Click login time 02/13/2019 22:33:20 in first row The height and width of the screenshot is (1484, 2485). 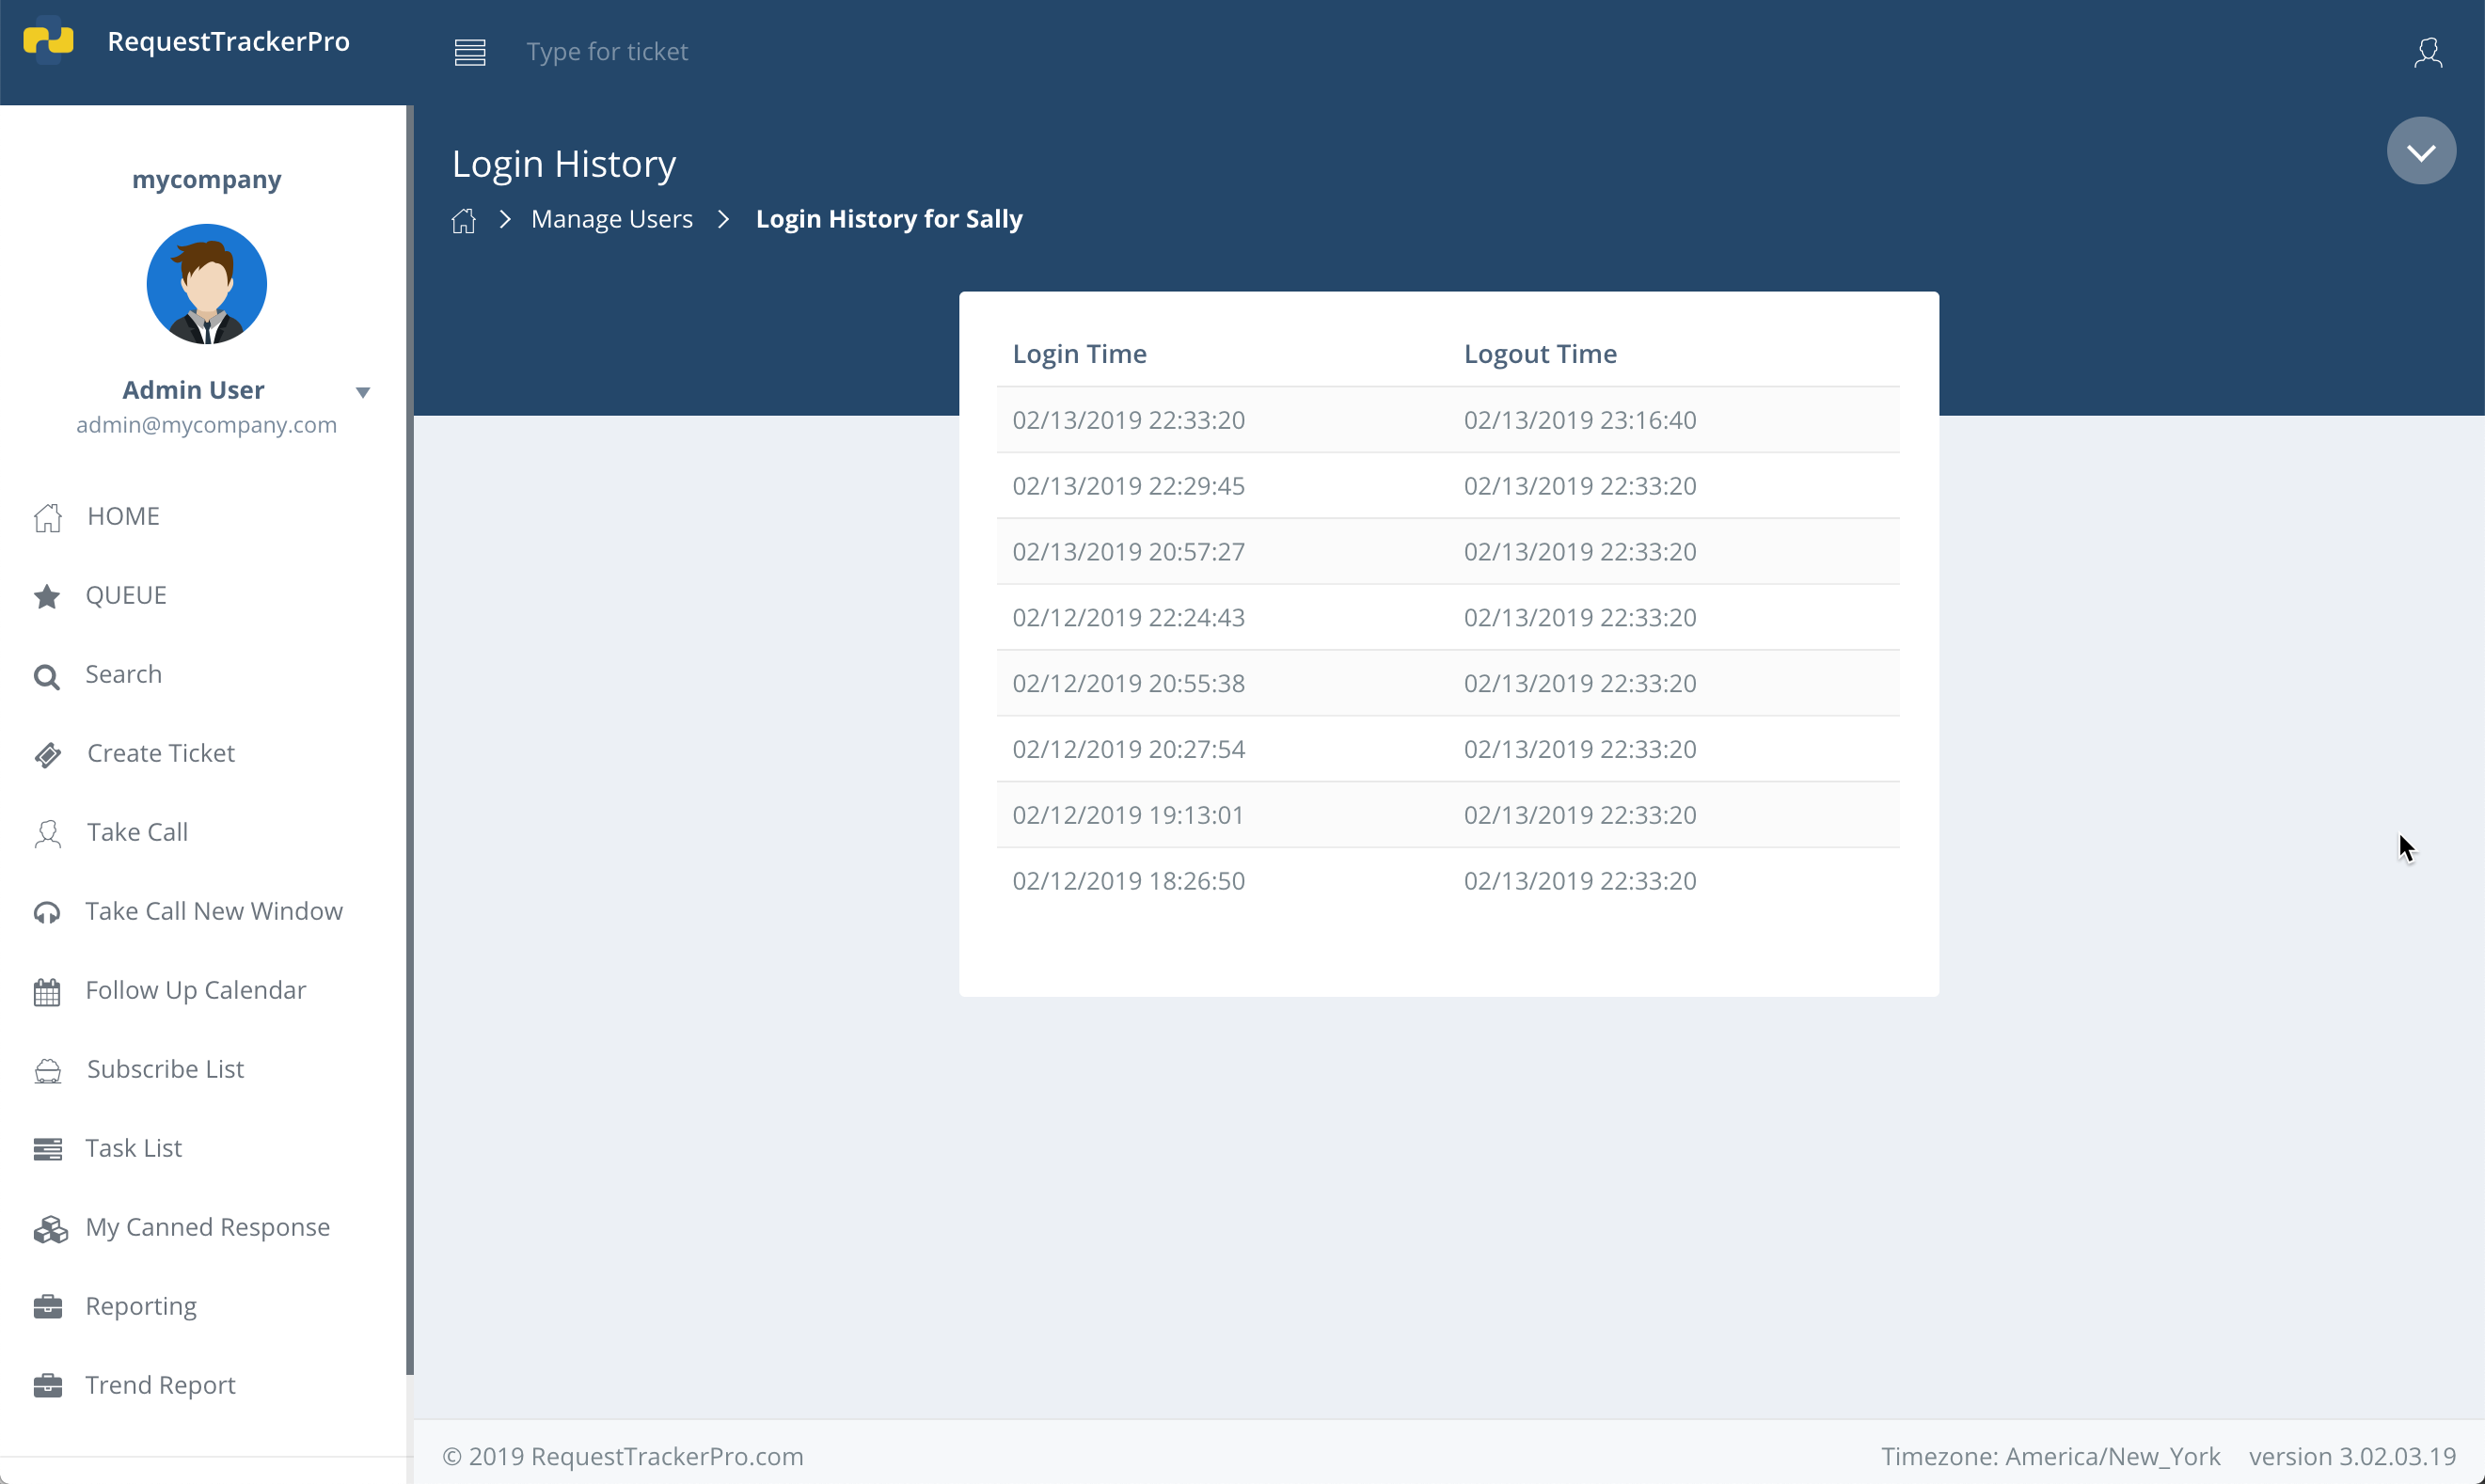point(1128,420)
